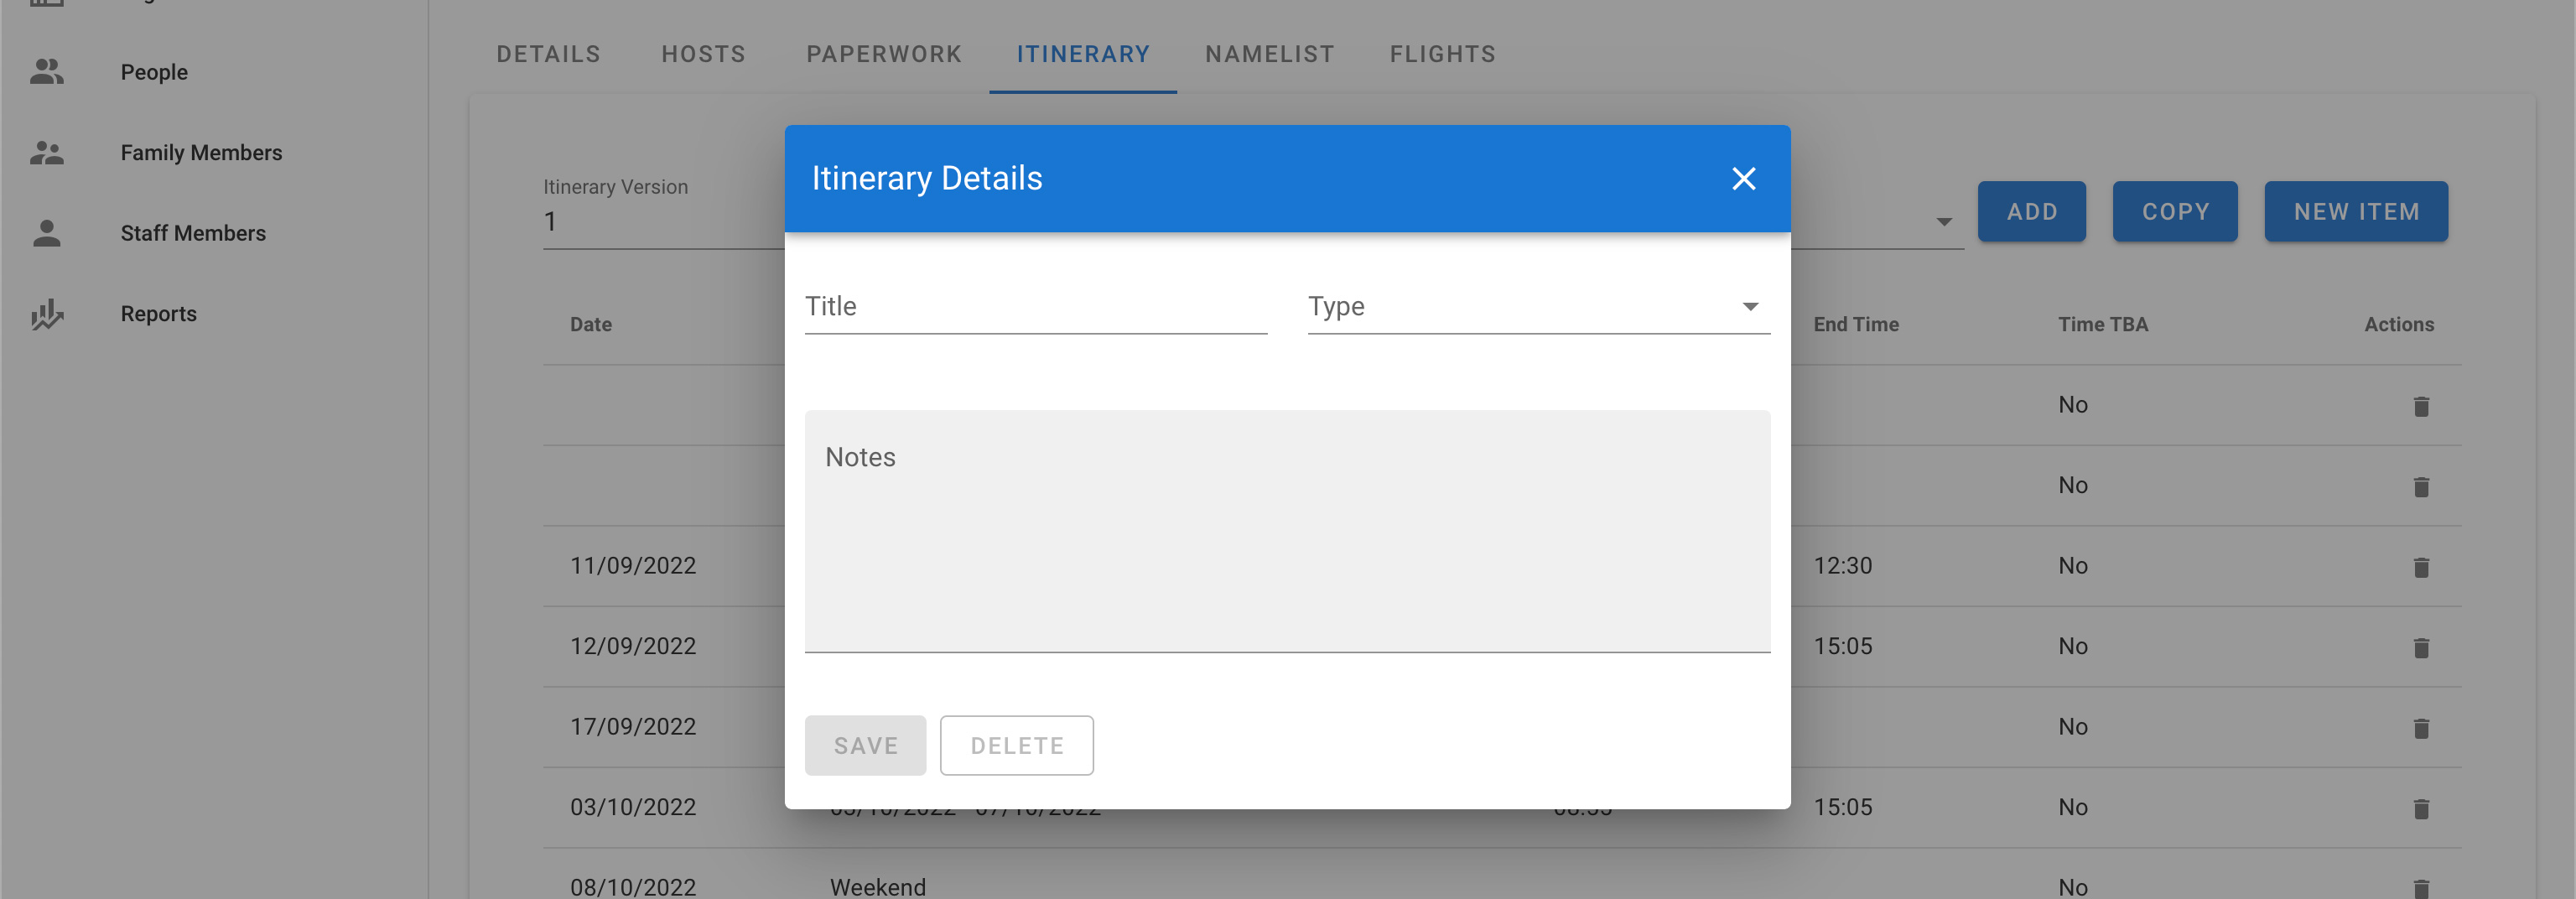The width and height of the screenshot is (2576, 899).
Task: Expand the dropdown left of ADD button
Action: [1943, 222]
